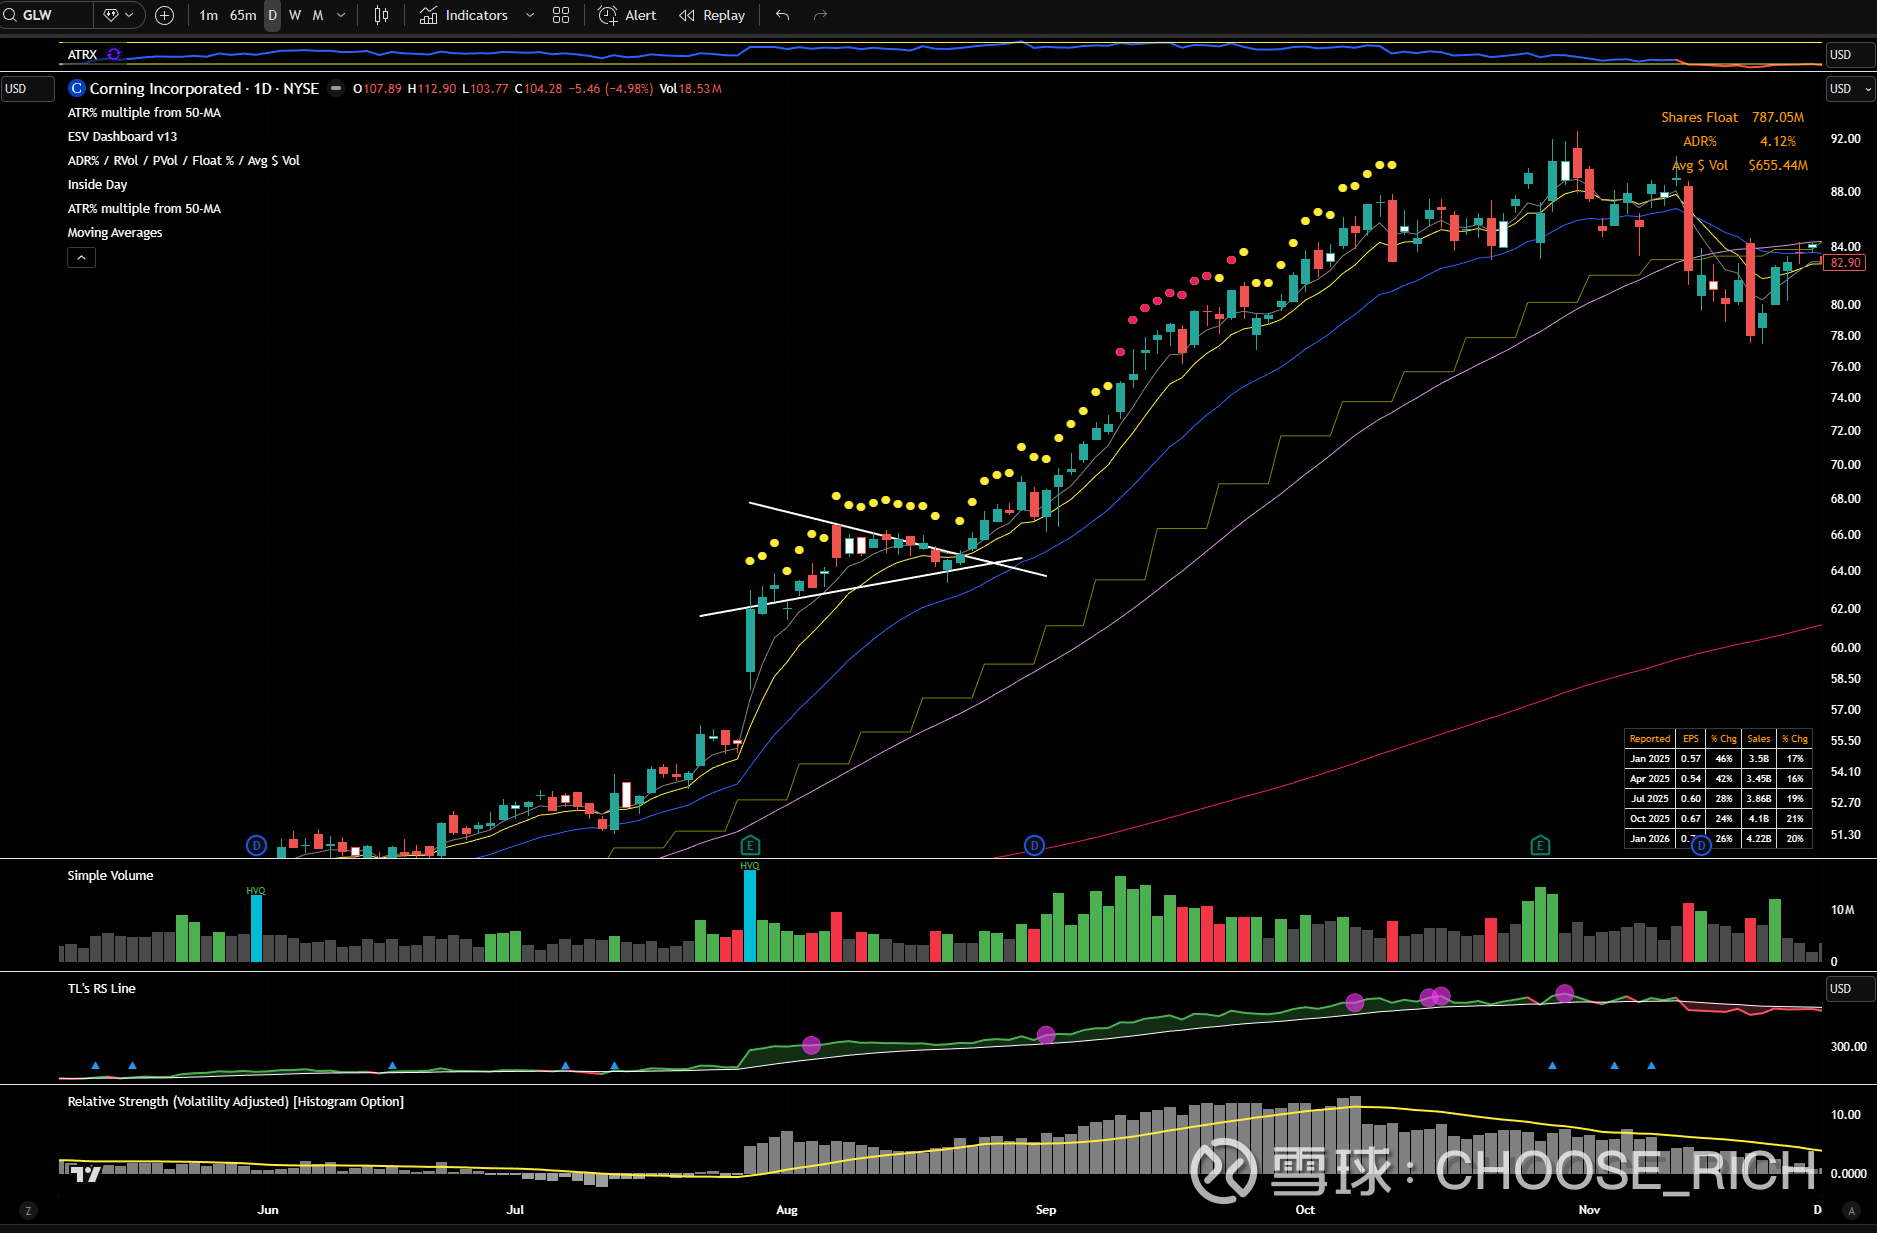The image size is (1877, 1233).
Task: Select the Inside Day indicator legend
Action: click(97, 185)
